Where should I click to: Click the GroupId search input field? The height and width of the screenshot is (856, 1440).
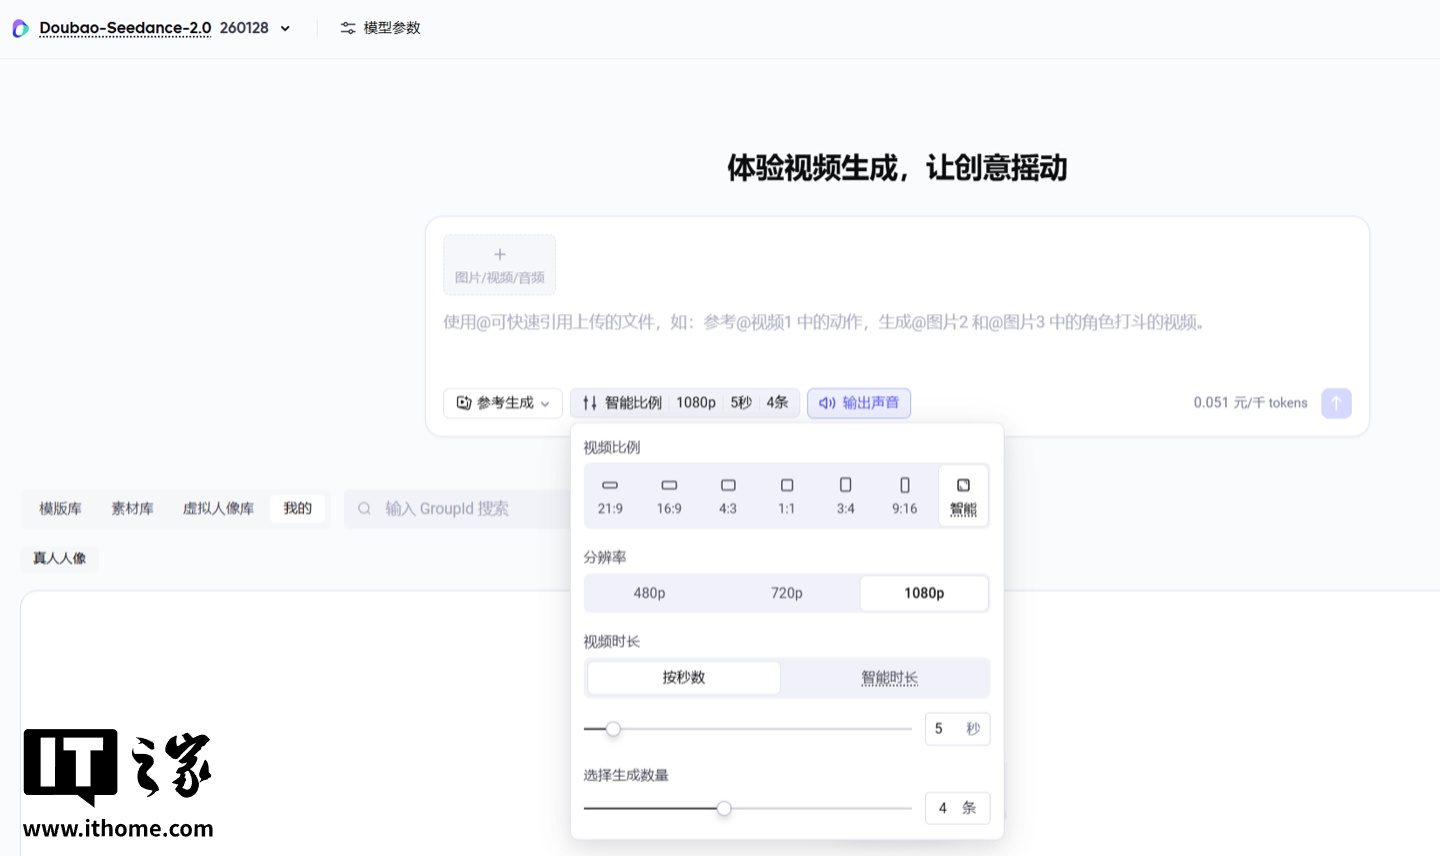pos(460,508)
